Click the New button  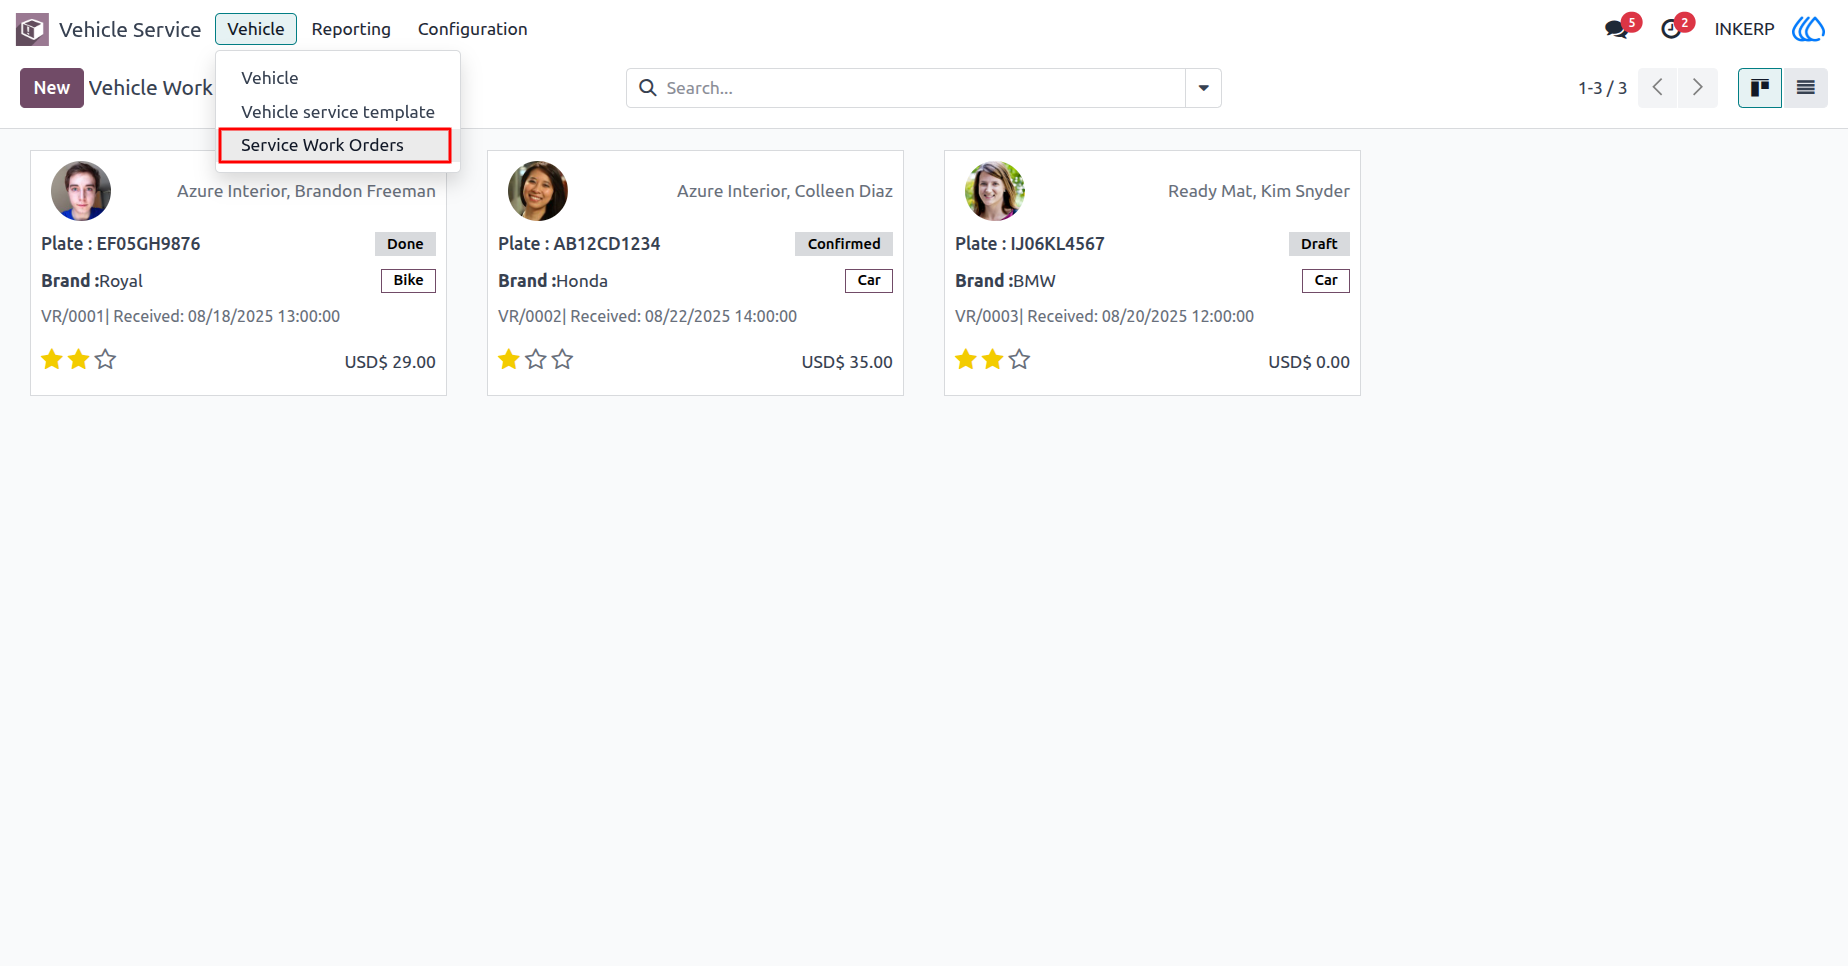pyautogui.click(x=52, y=88)
